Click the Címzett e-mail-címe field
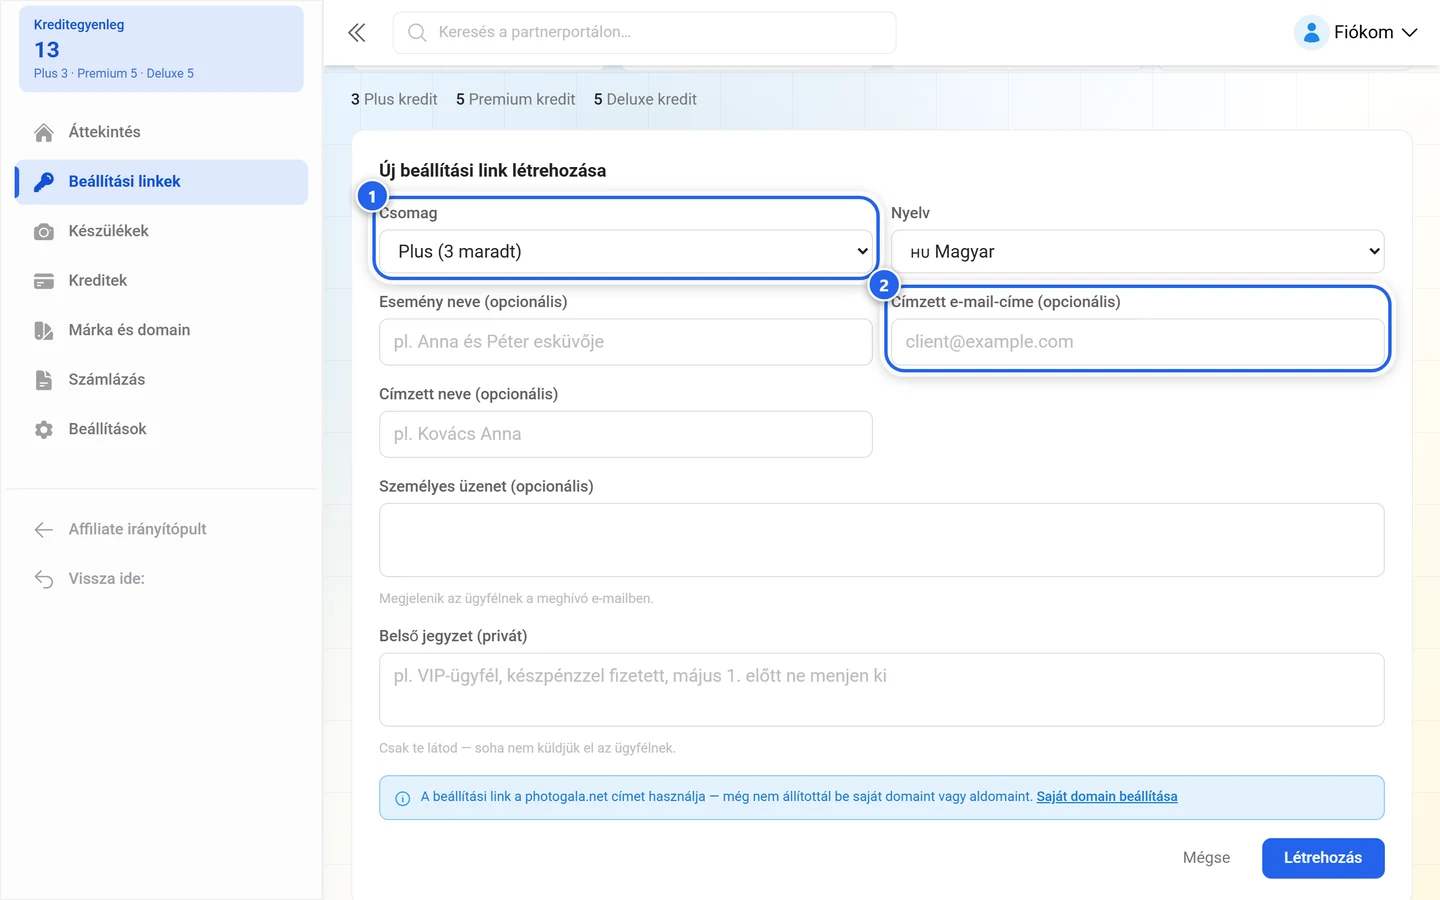The width and height of the screenshot is (1440, 900). 1138,342
